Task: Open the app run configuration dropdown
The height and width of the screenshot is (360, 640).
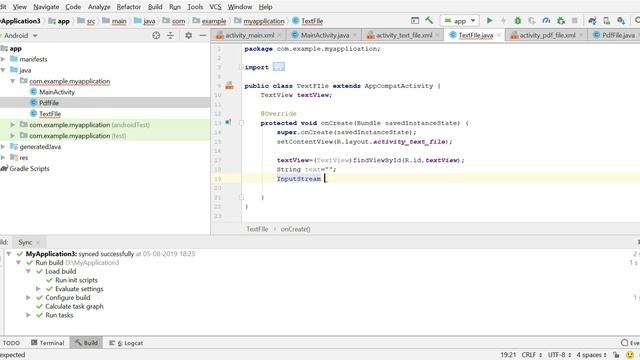Action: (x=459, y=20)
